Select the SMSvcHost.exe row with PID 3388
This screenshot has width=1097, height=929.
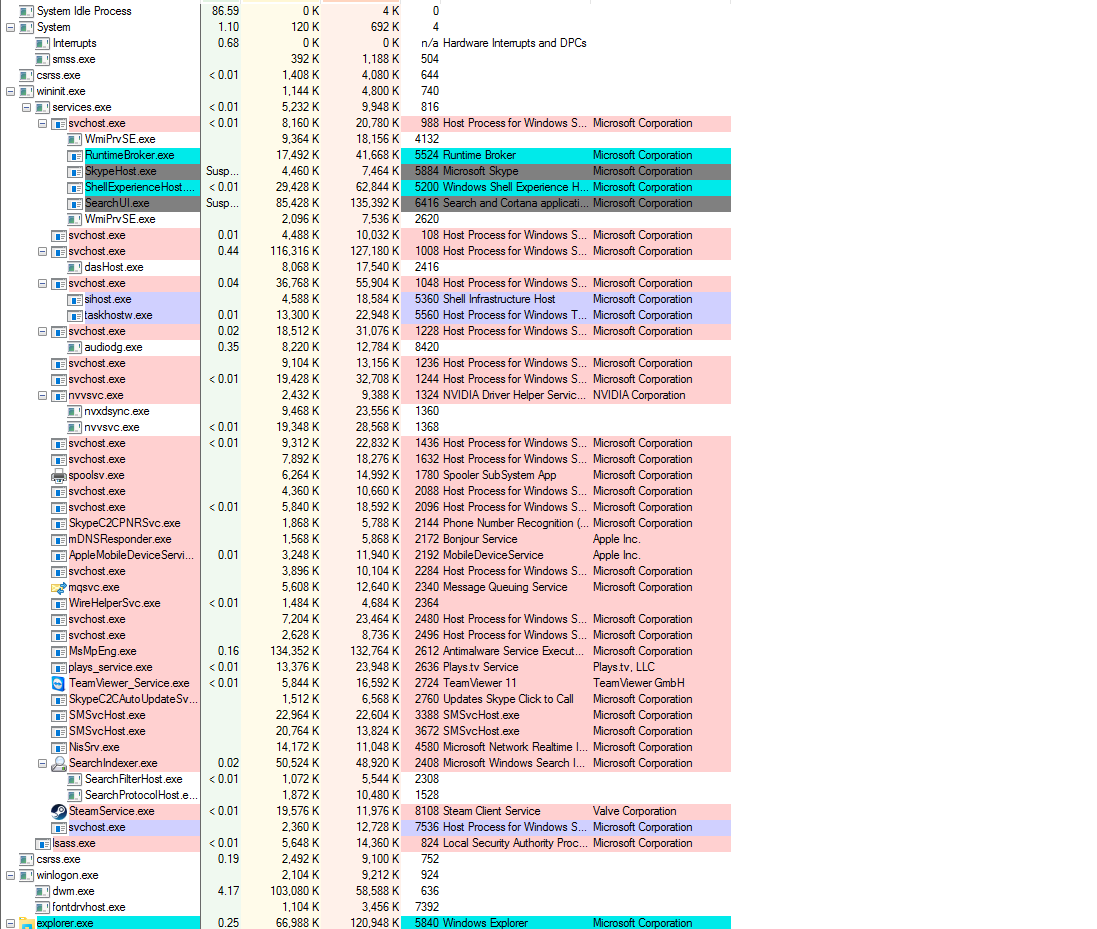(x=366, y=716)
